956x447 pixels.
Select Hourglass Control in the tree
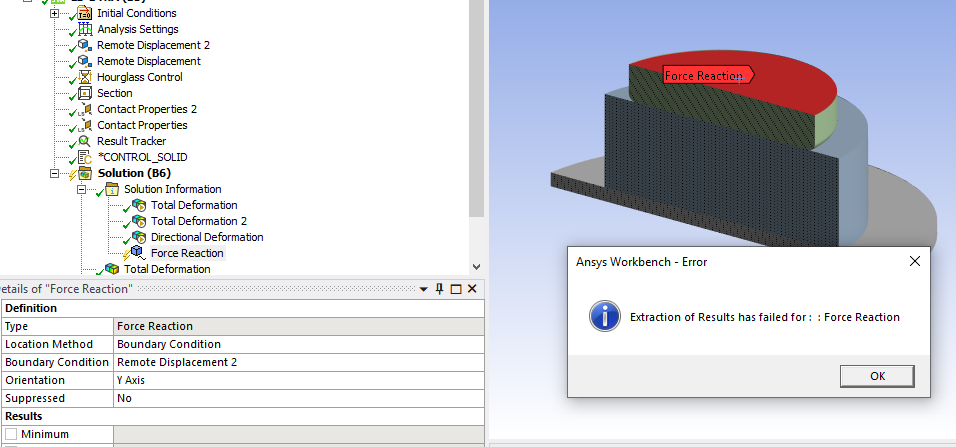tap(140, 77)
